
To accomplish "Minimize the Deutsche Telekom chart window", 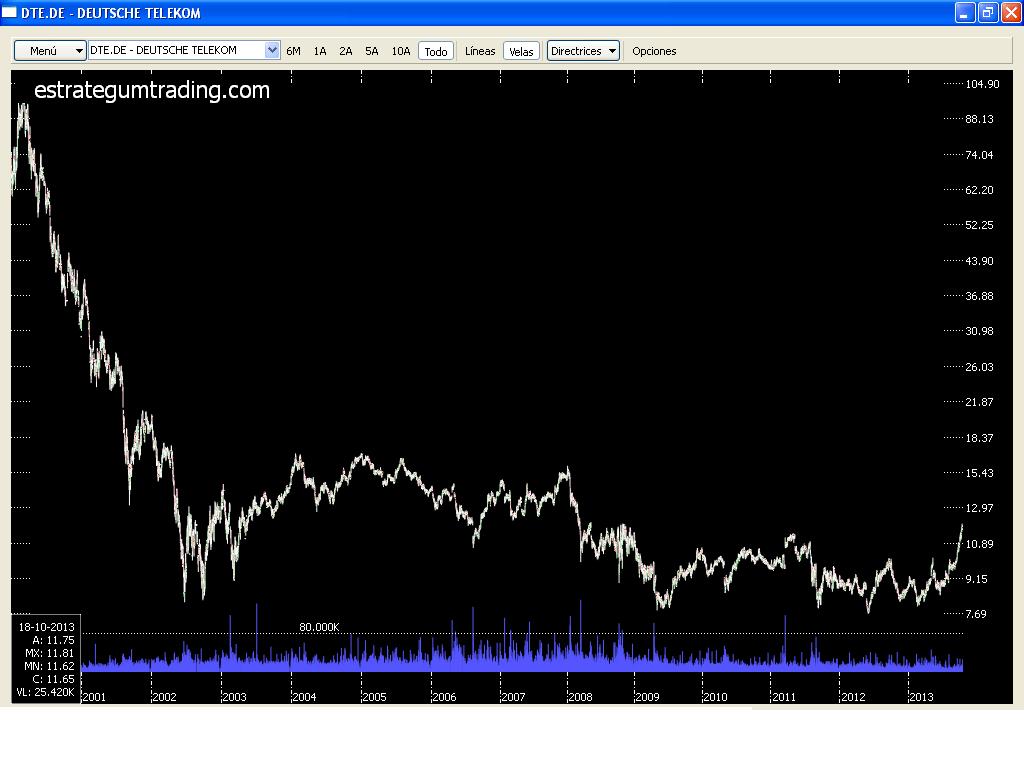I will 965,12.
